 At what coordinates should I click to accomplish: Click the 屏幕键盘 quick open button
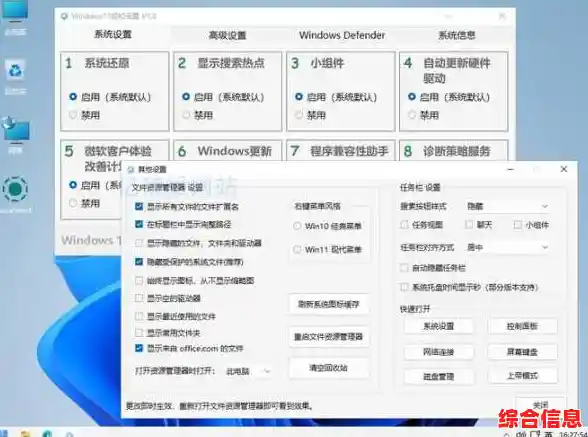tap(522, 352)
